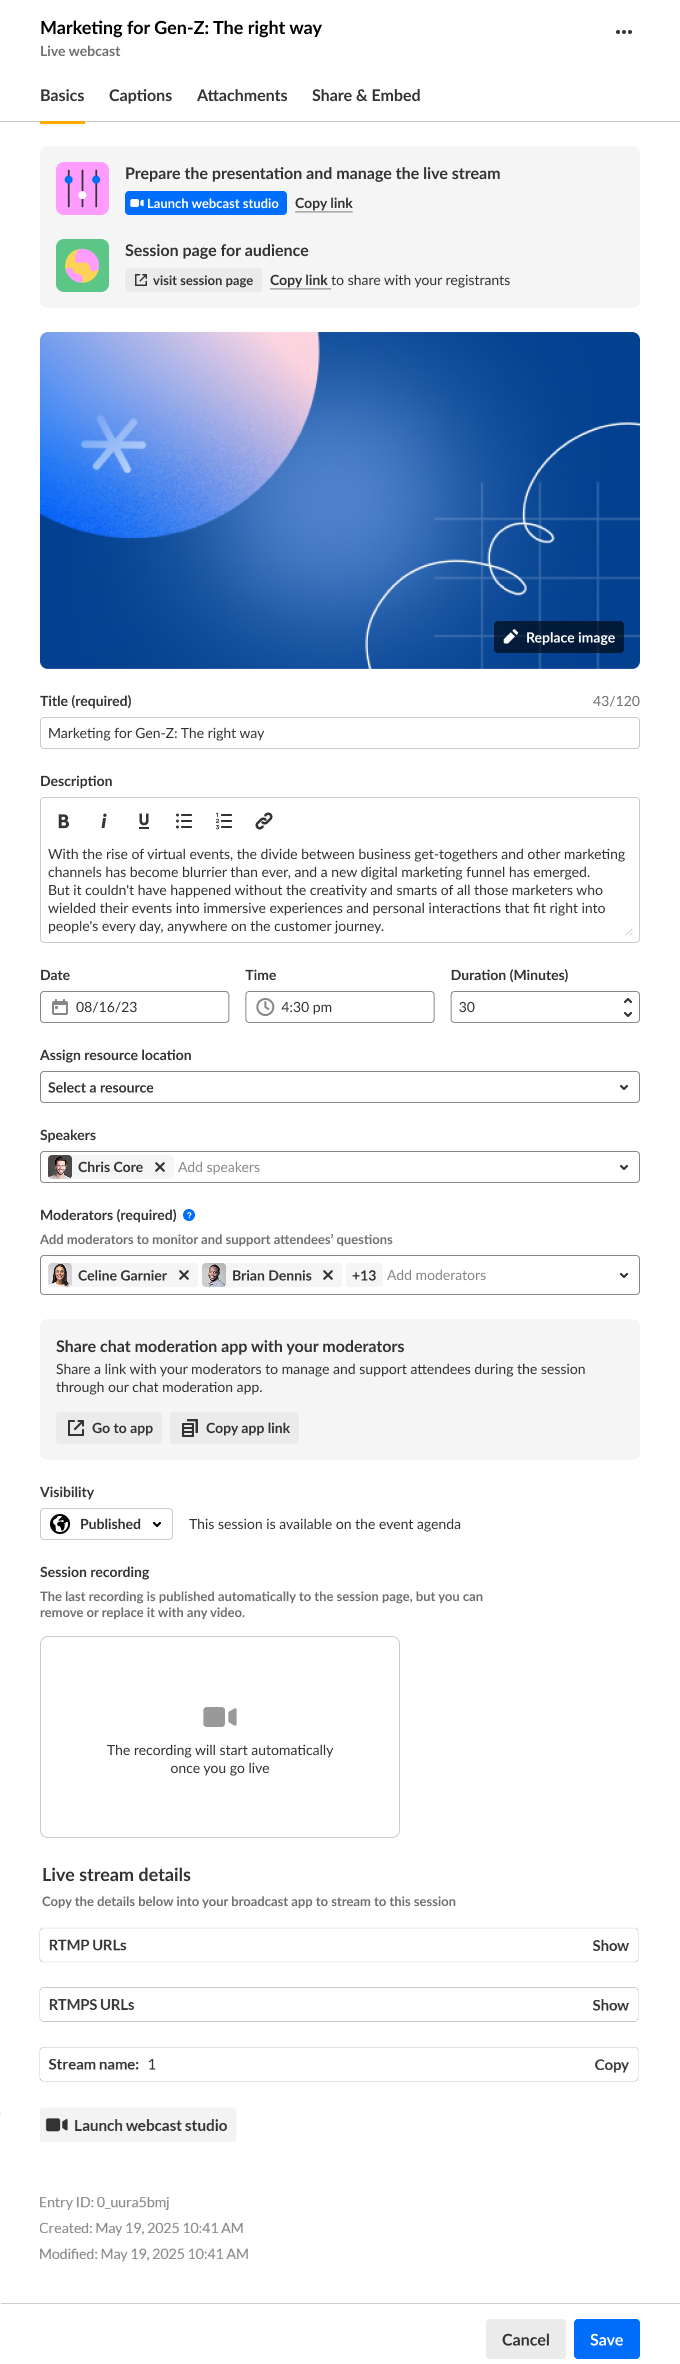
Task: Toggle underline formatting in description
Action: click(144, 821)
